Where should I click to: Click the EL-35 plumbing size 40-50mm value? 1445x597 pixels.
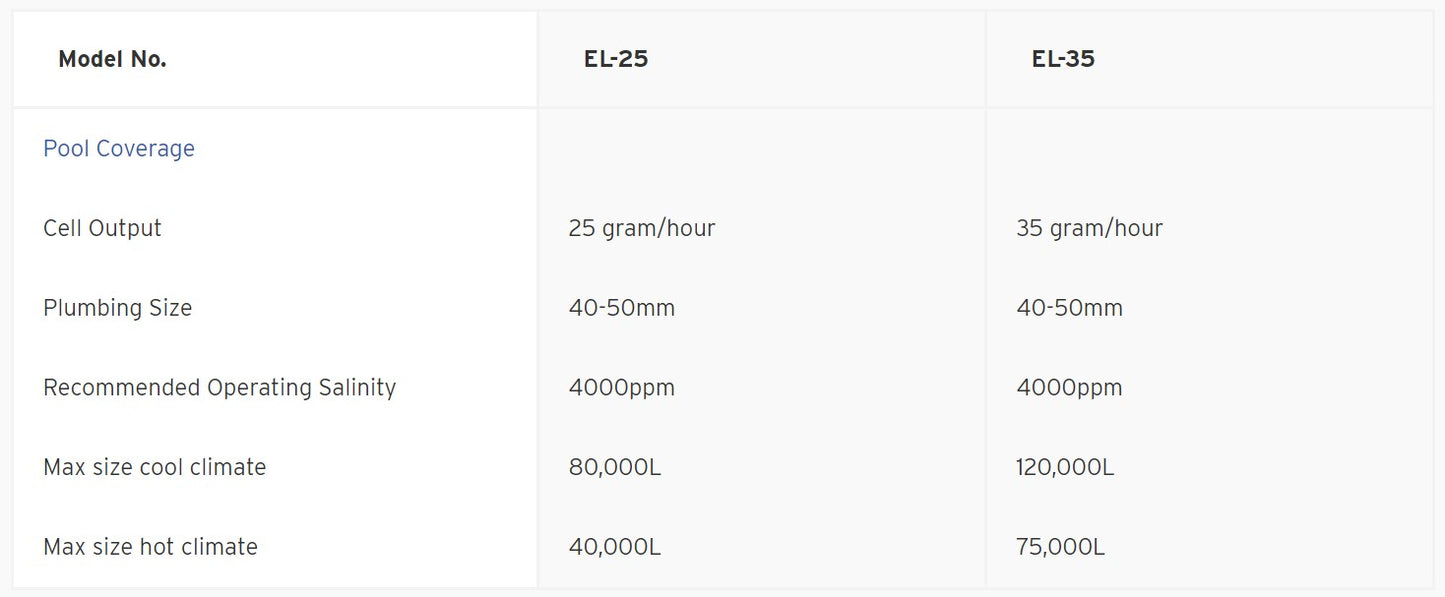pyautogui.click(x=1069, y=308)
